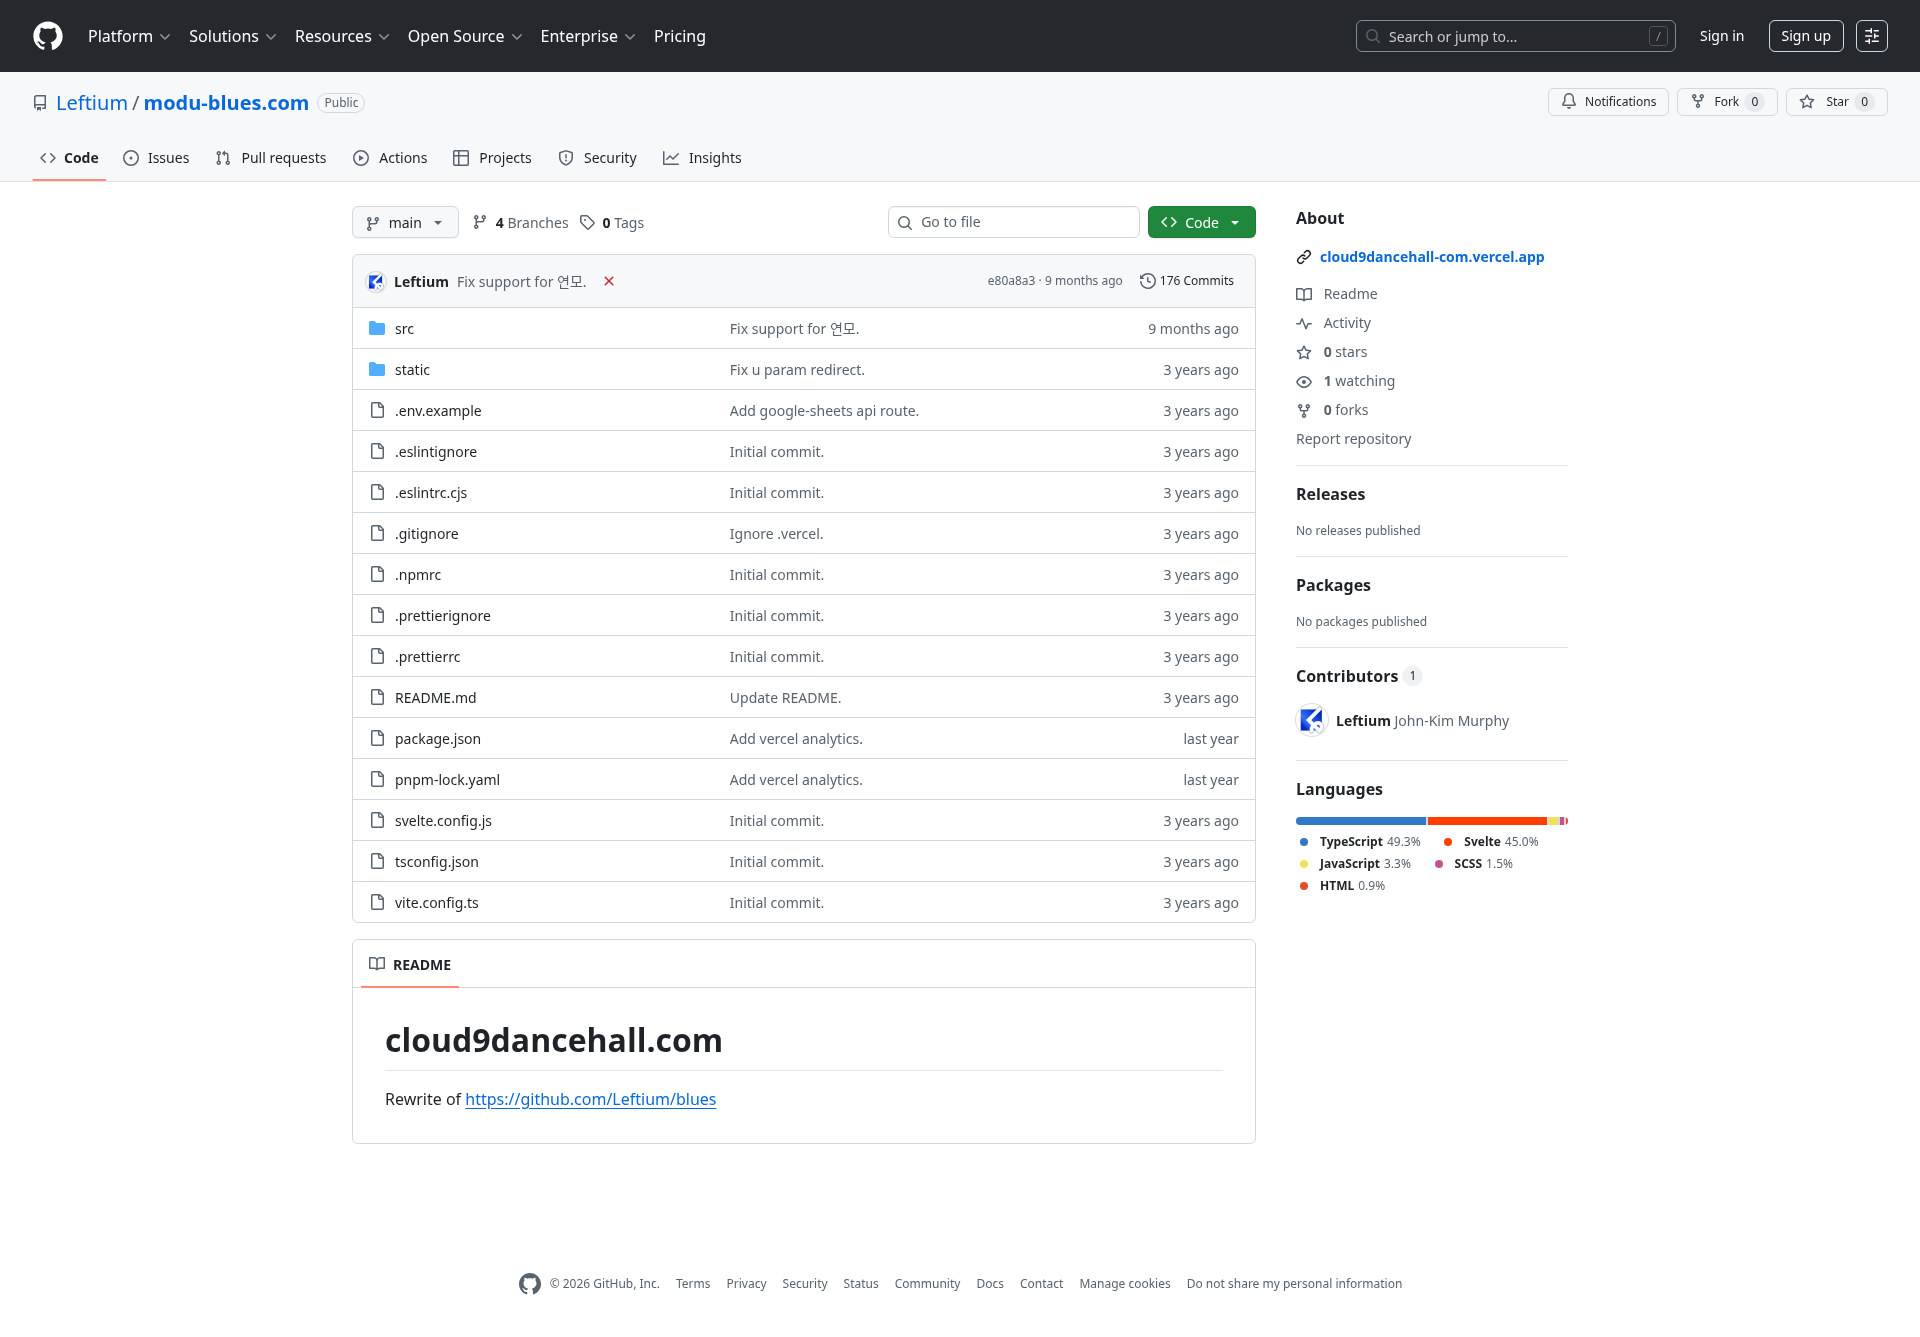This screenshot has height=1337, width=1920.
Task: Switch to the Pull requests tab
Action: 271,158
